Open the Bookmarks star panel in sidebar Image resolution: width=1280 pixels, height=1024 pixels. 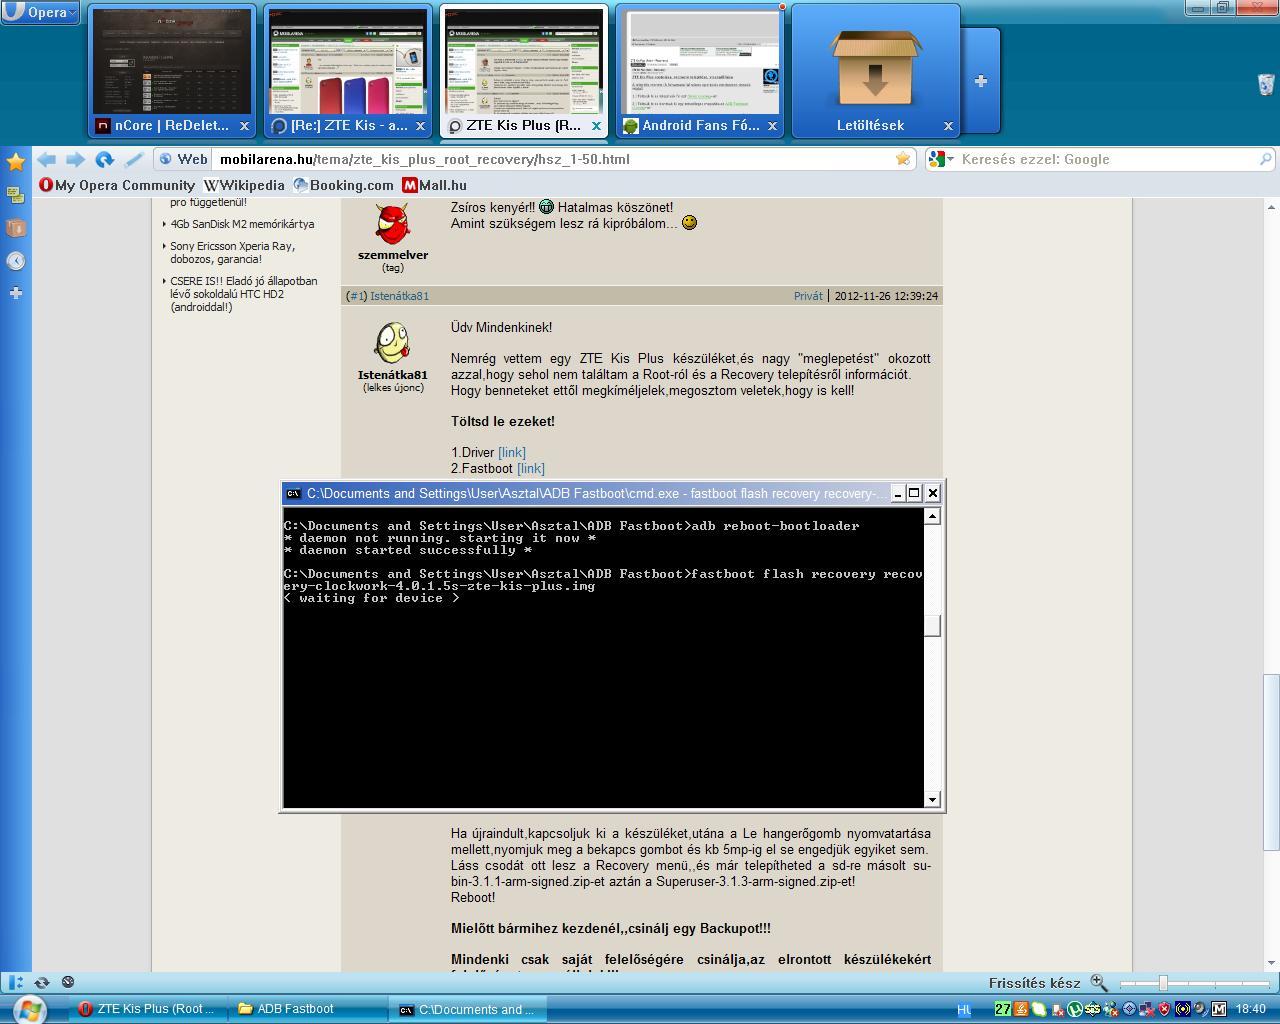[15, 161]
